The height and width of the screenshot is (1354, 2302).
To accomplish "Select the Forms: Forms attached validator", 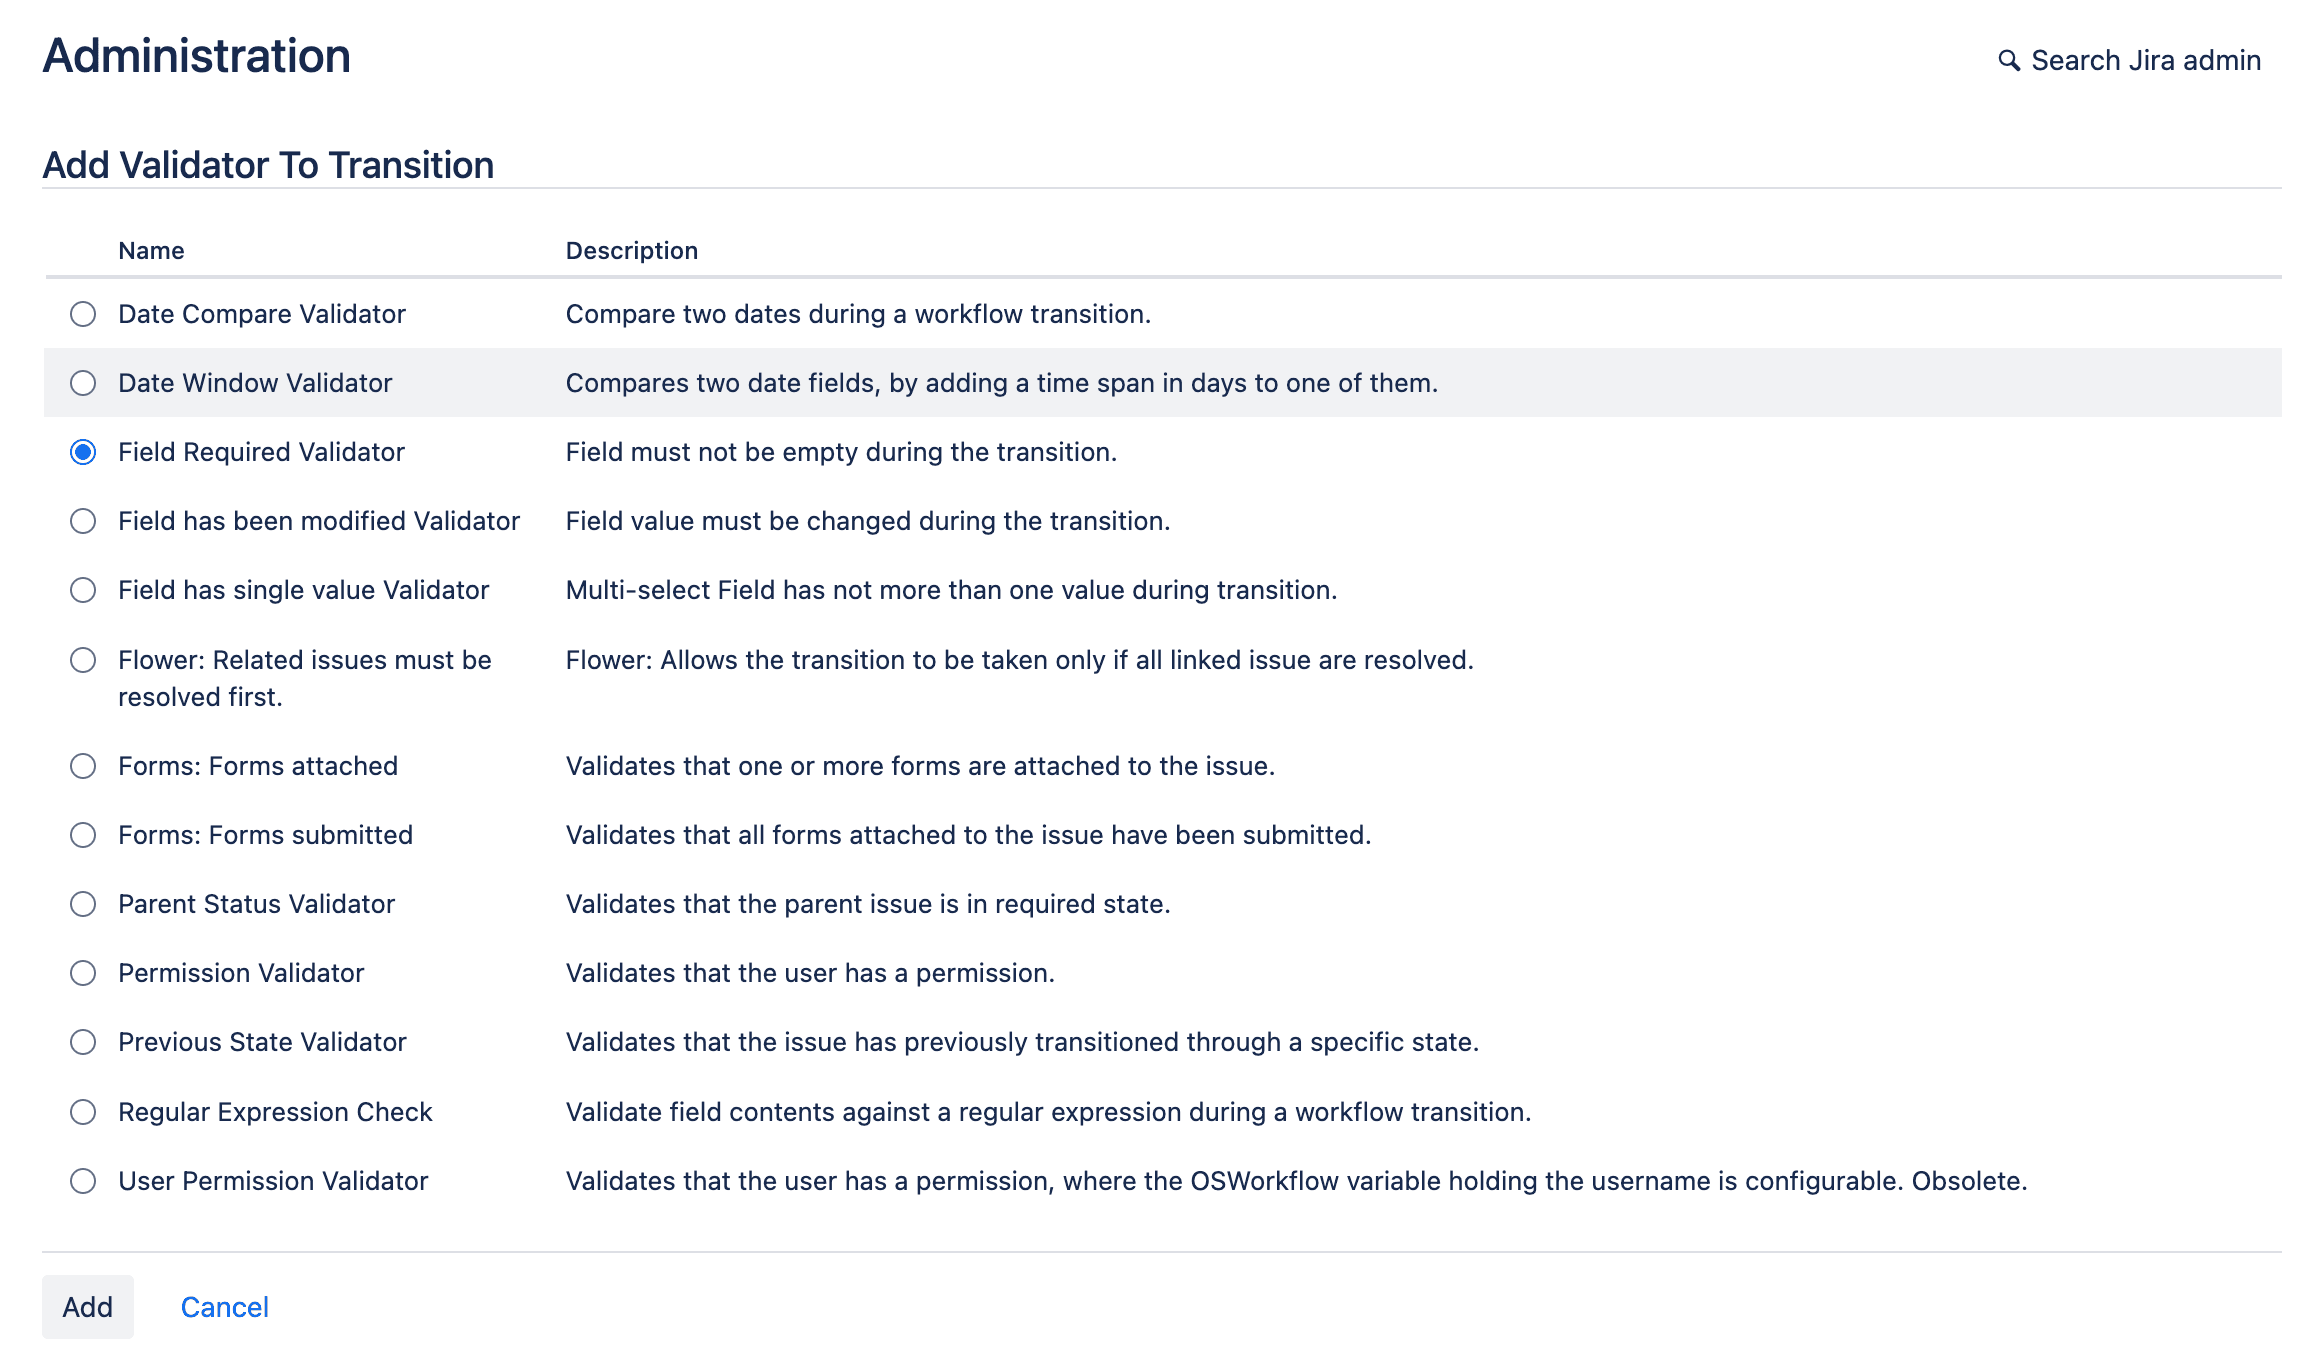I will click(83, 766).
